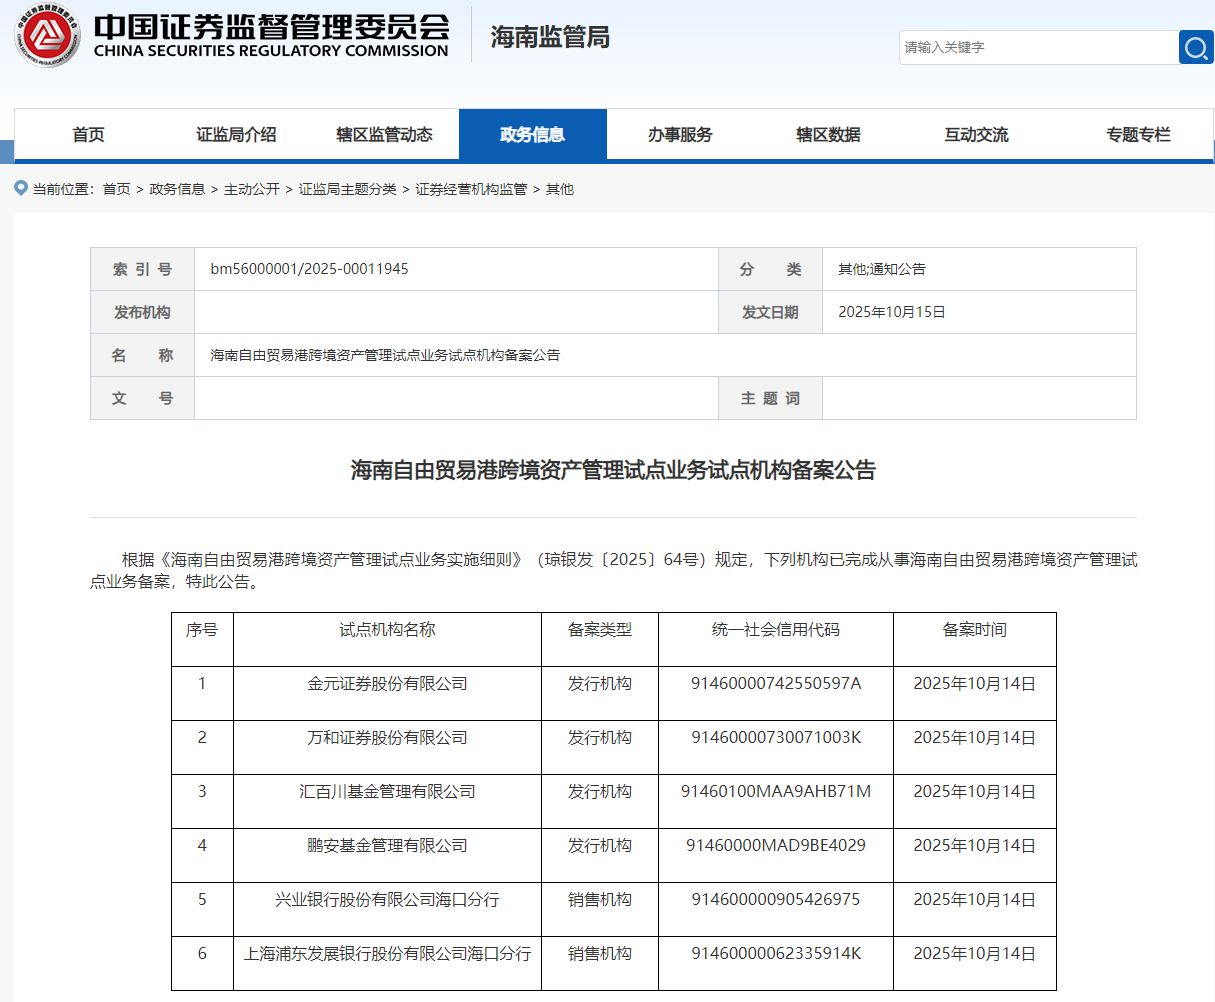Open the 专题专栏 navigation tab

[x=1138, y=135]
